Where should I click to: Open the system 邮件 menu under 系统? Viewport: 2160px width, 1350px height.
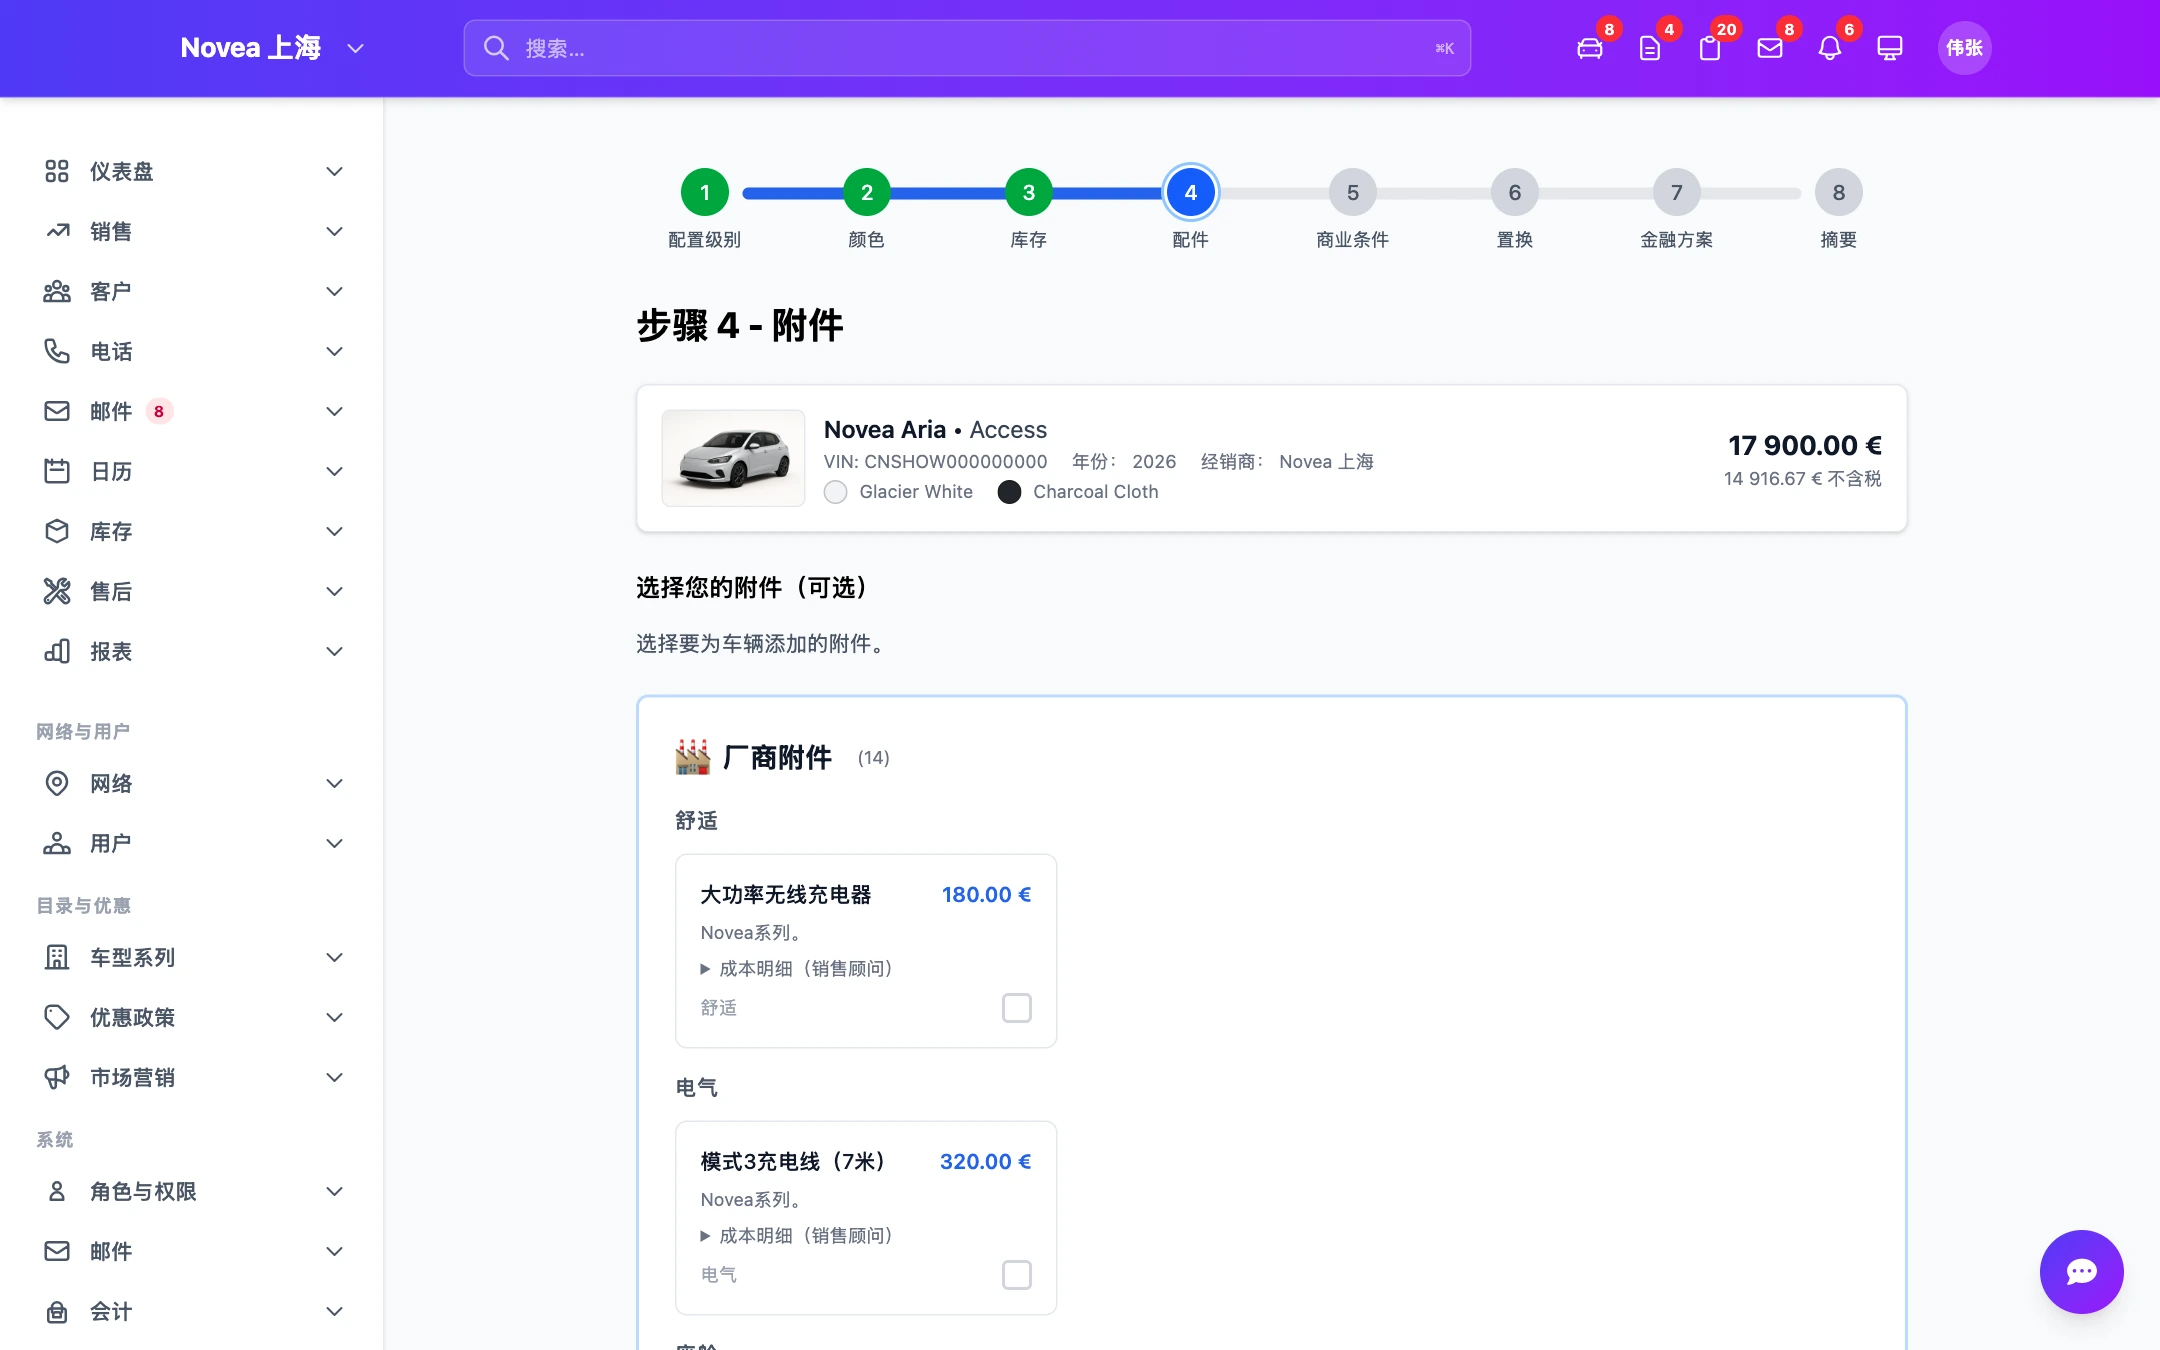pos(192,1251)
